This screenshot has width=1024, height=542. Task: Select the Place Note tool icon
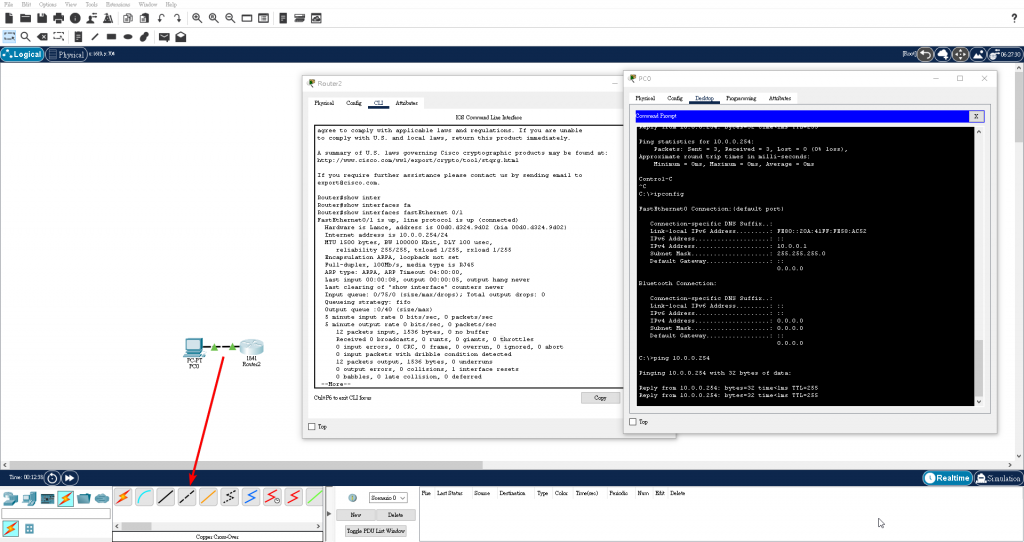point(78,37)
